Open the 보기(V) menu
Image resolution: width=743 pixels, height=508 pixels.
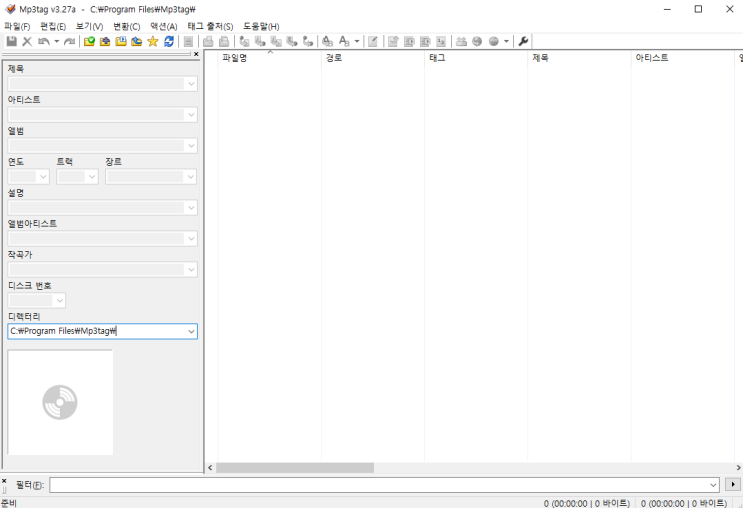click(x=90, y=27)
